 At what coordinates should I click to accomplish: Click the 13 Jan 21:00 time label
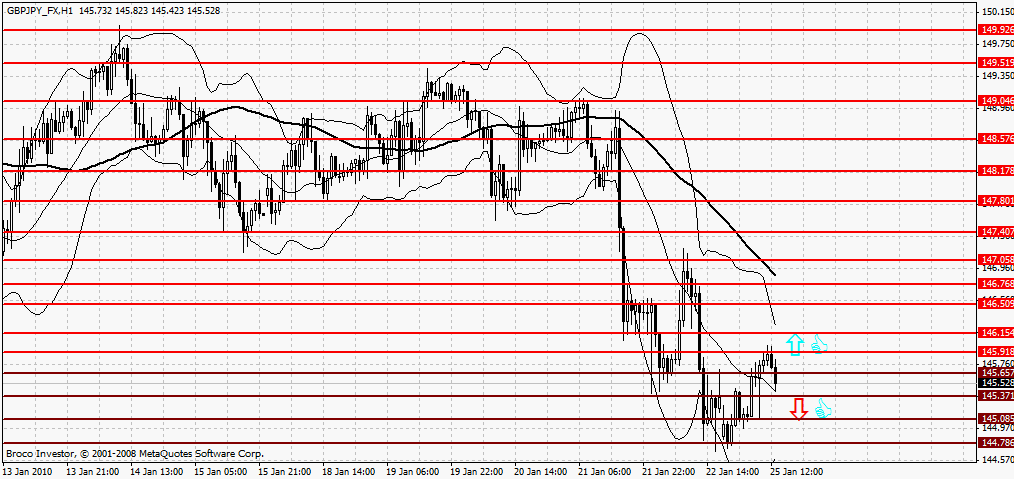(92, 473)
